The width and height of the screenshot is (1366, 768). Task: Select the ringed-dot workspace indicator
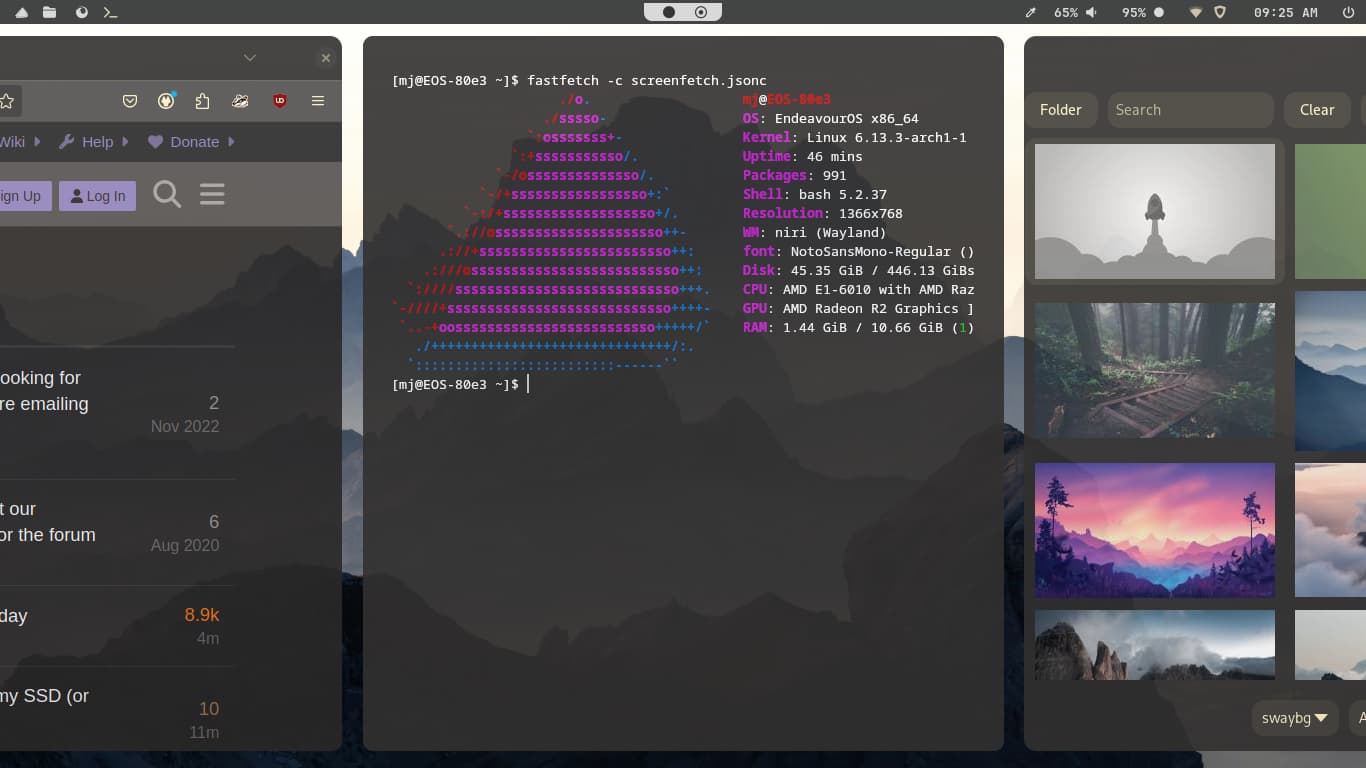coord(701,12)
